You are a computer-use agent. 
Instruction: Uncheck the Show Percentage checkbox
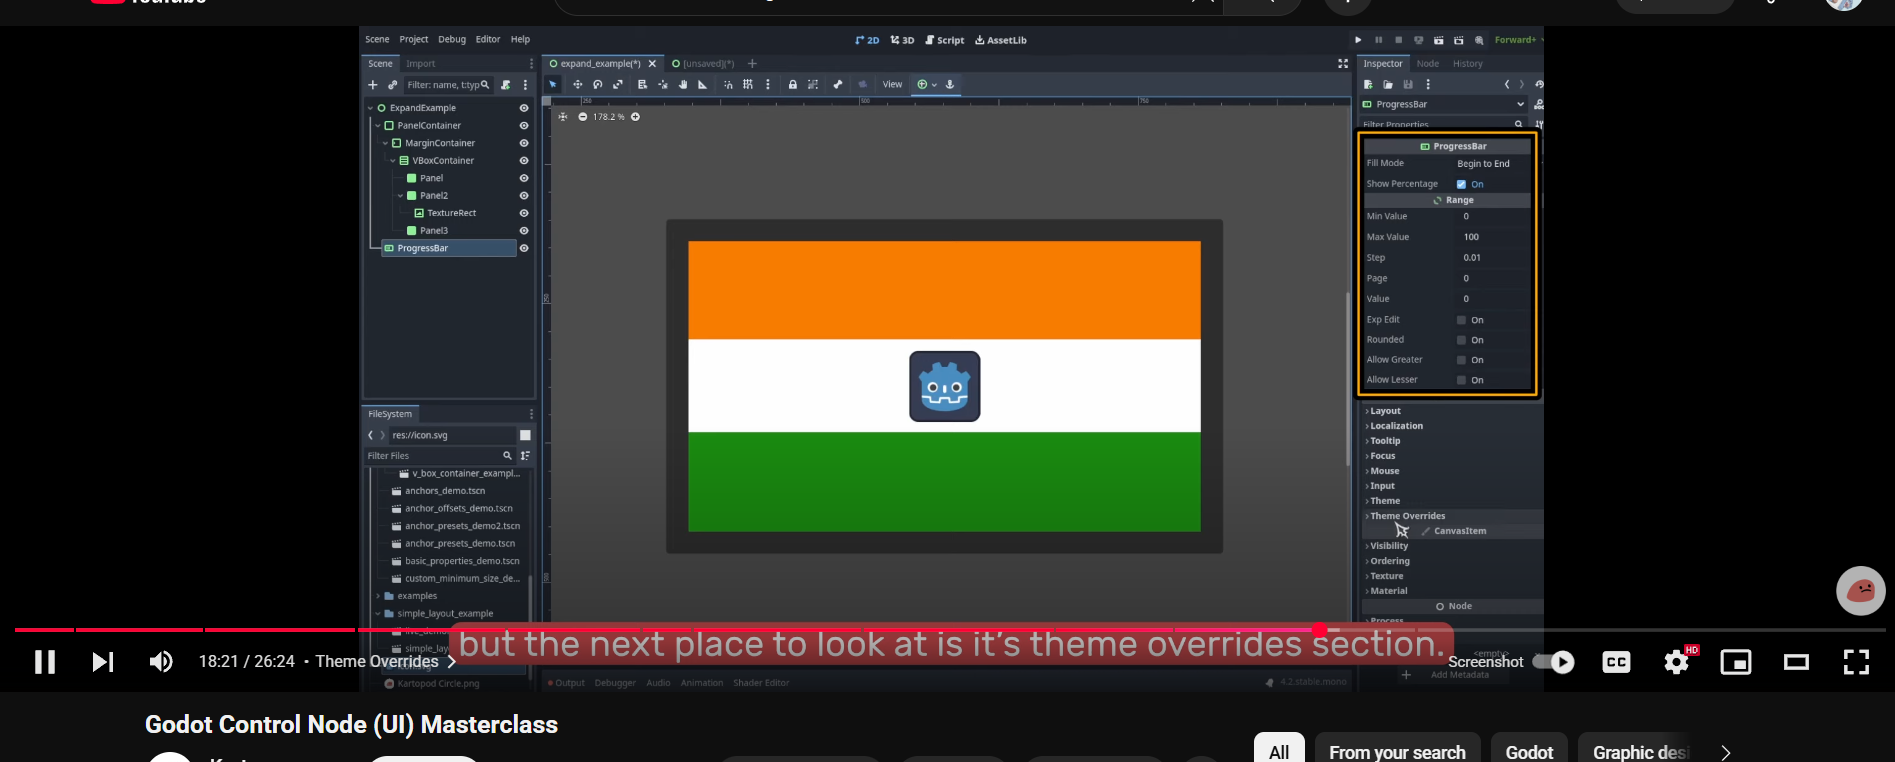1461,184
